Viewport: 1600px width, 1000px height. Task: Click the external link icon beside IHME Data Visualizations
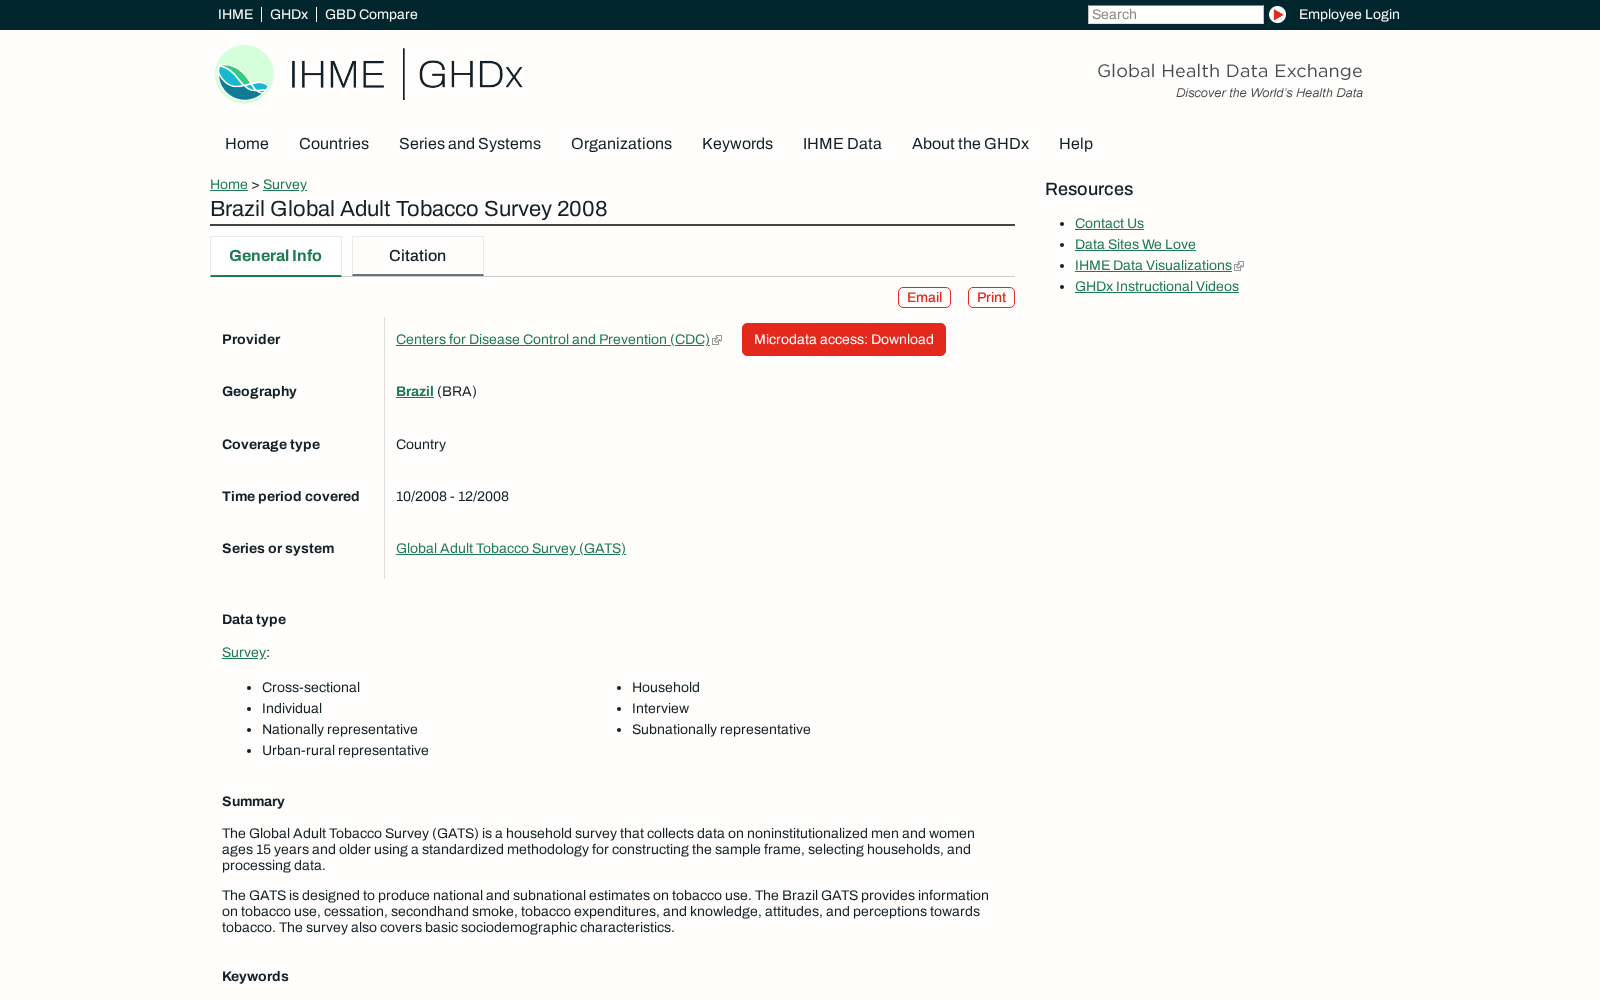coord(1239,266)
